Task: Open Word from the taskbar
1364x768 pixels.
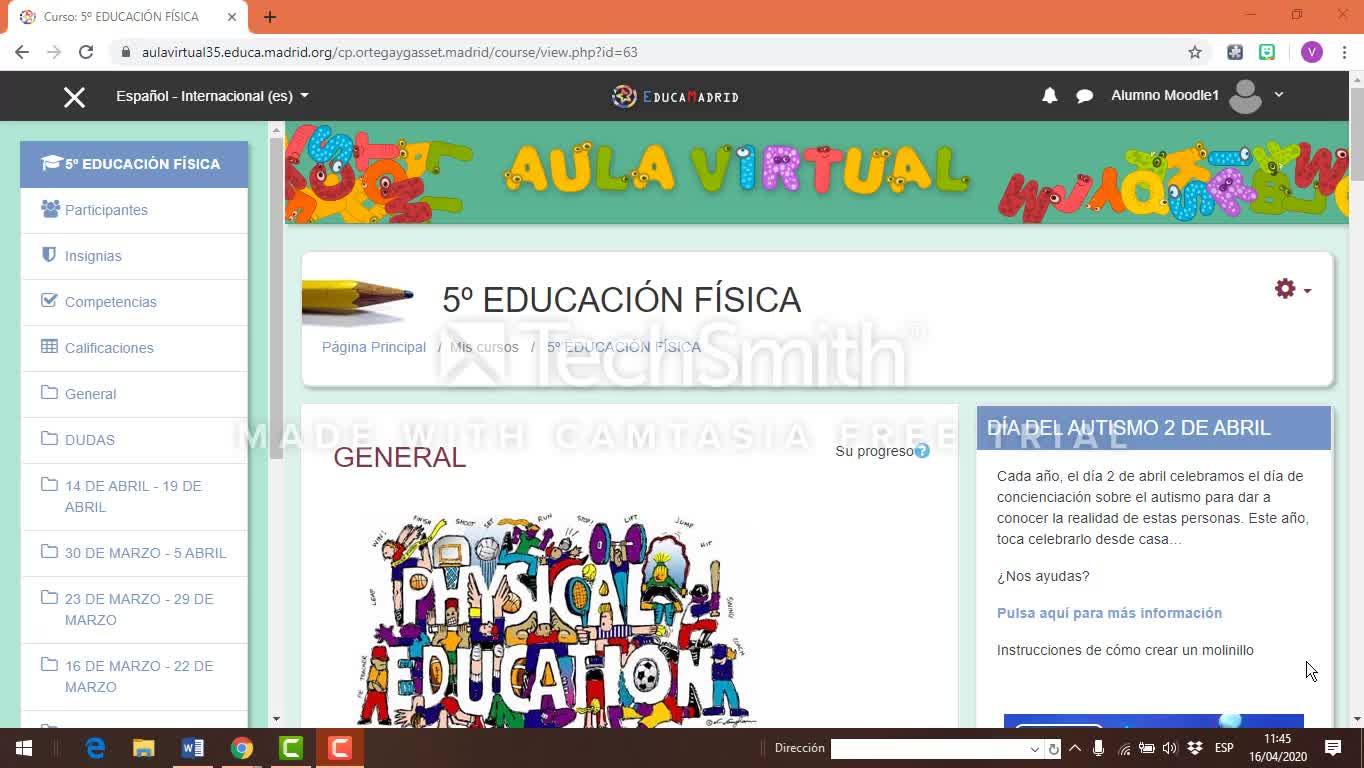Action: point(193,748)
